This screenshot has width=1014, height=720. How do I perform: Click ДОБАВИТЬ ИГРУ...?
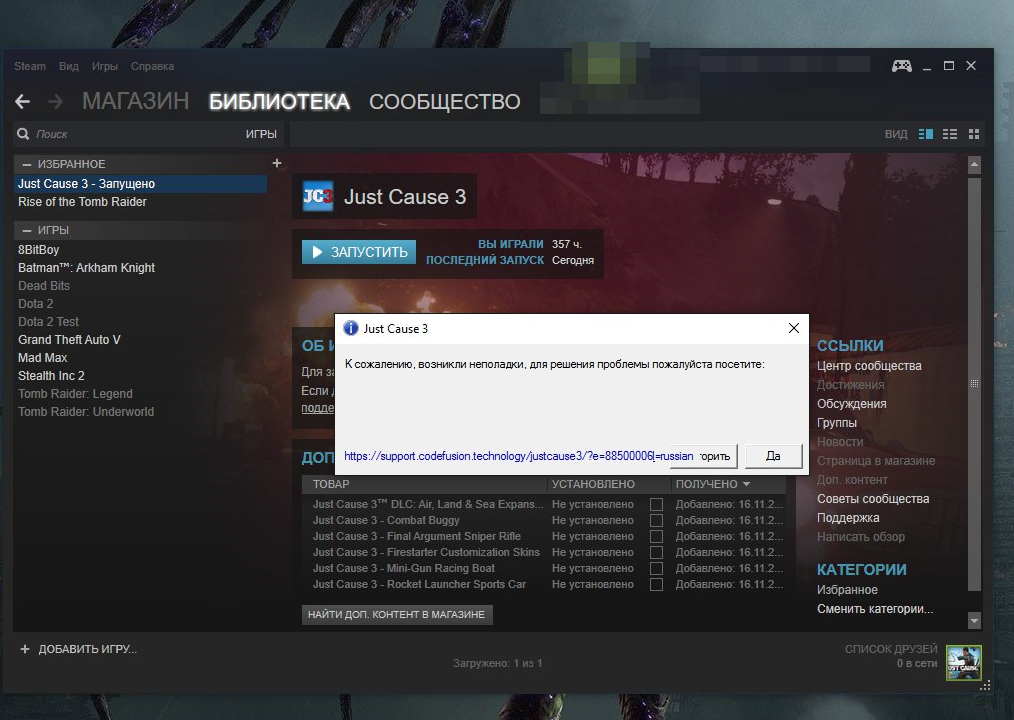point(87,649)
